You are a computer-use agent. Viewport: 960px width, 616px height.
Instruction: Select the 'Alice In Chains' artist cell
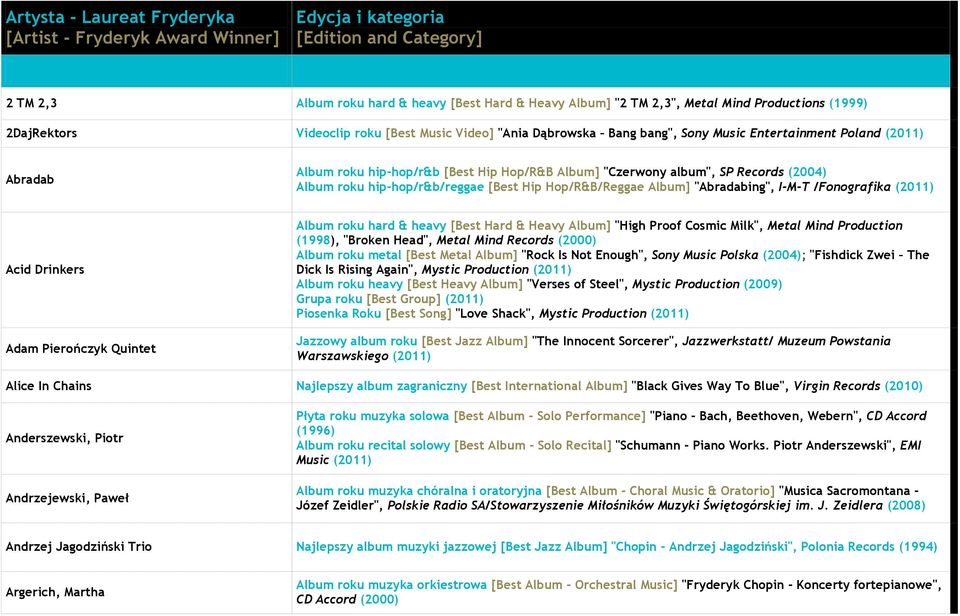(146, 386)
